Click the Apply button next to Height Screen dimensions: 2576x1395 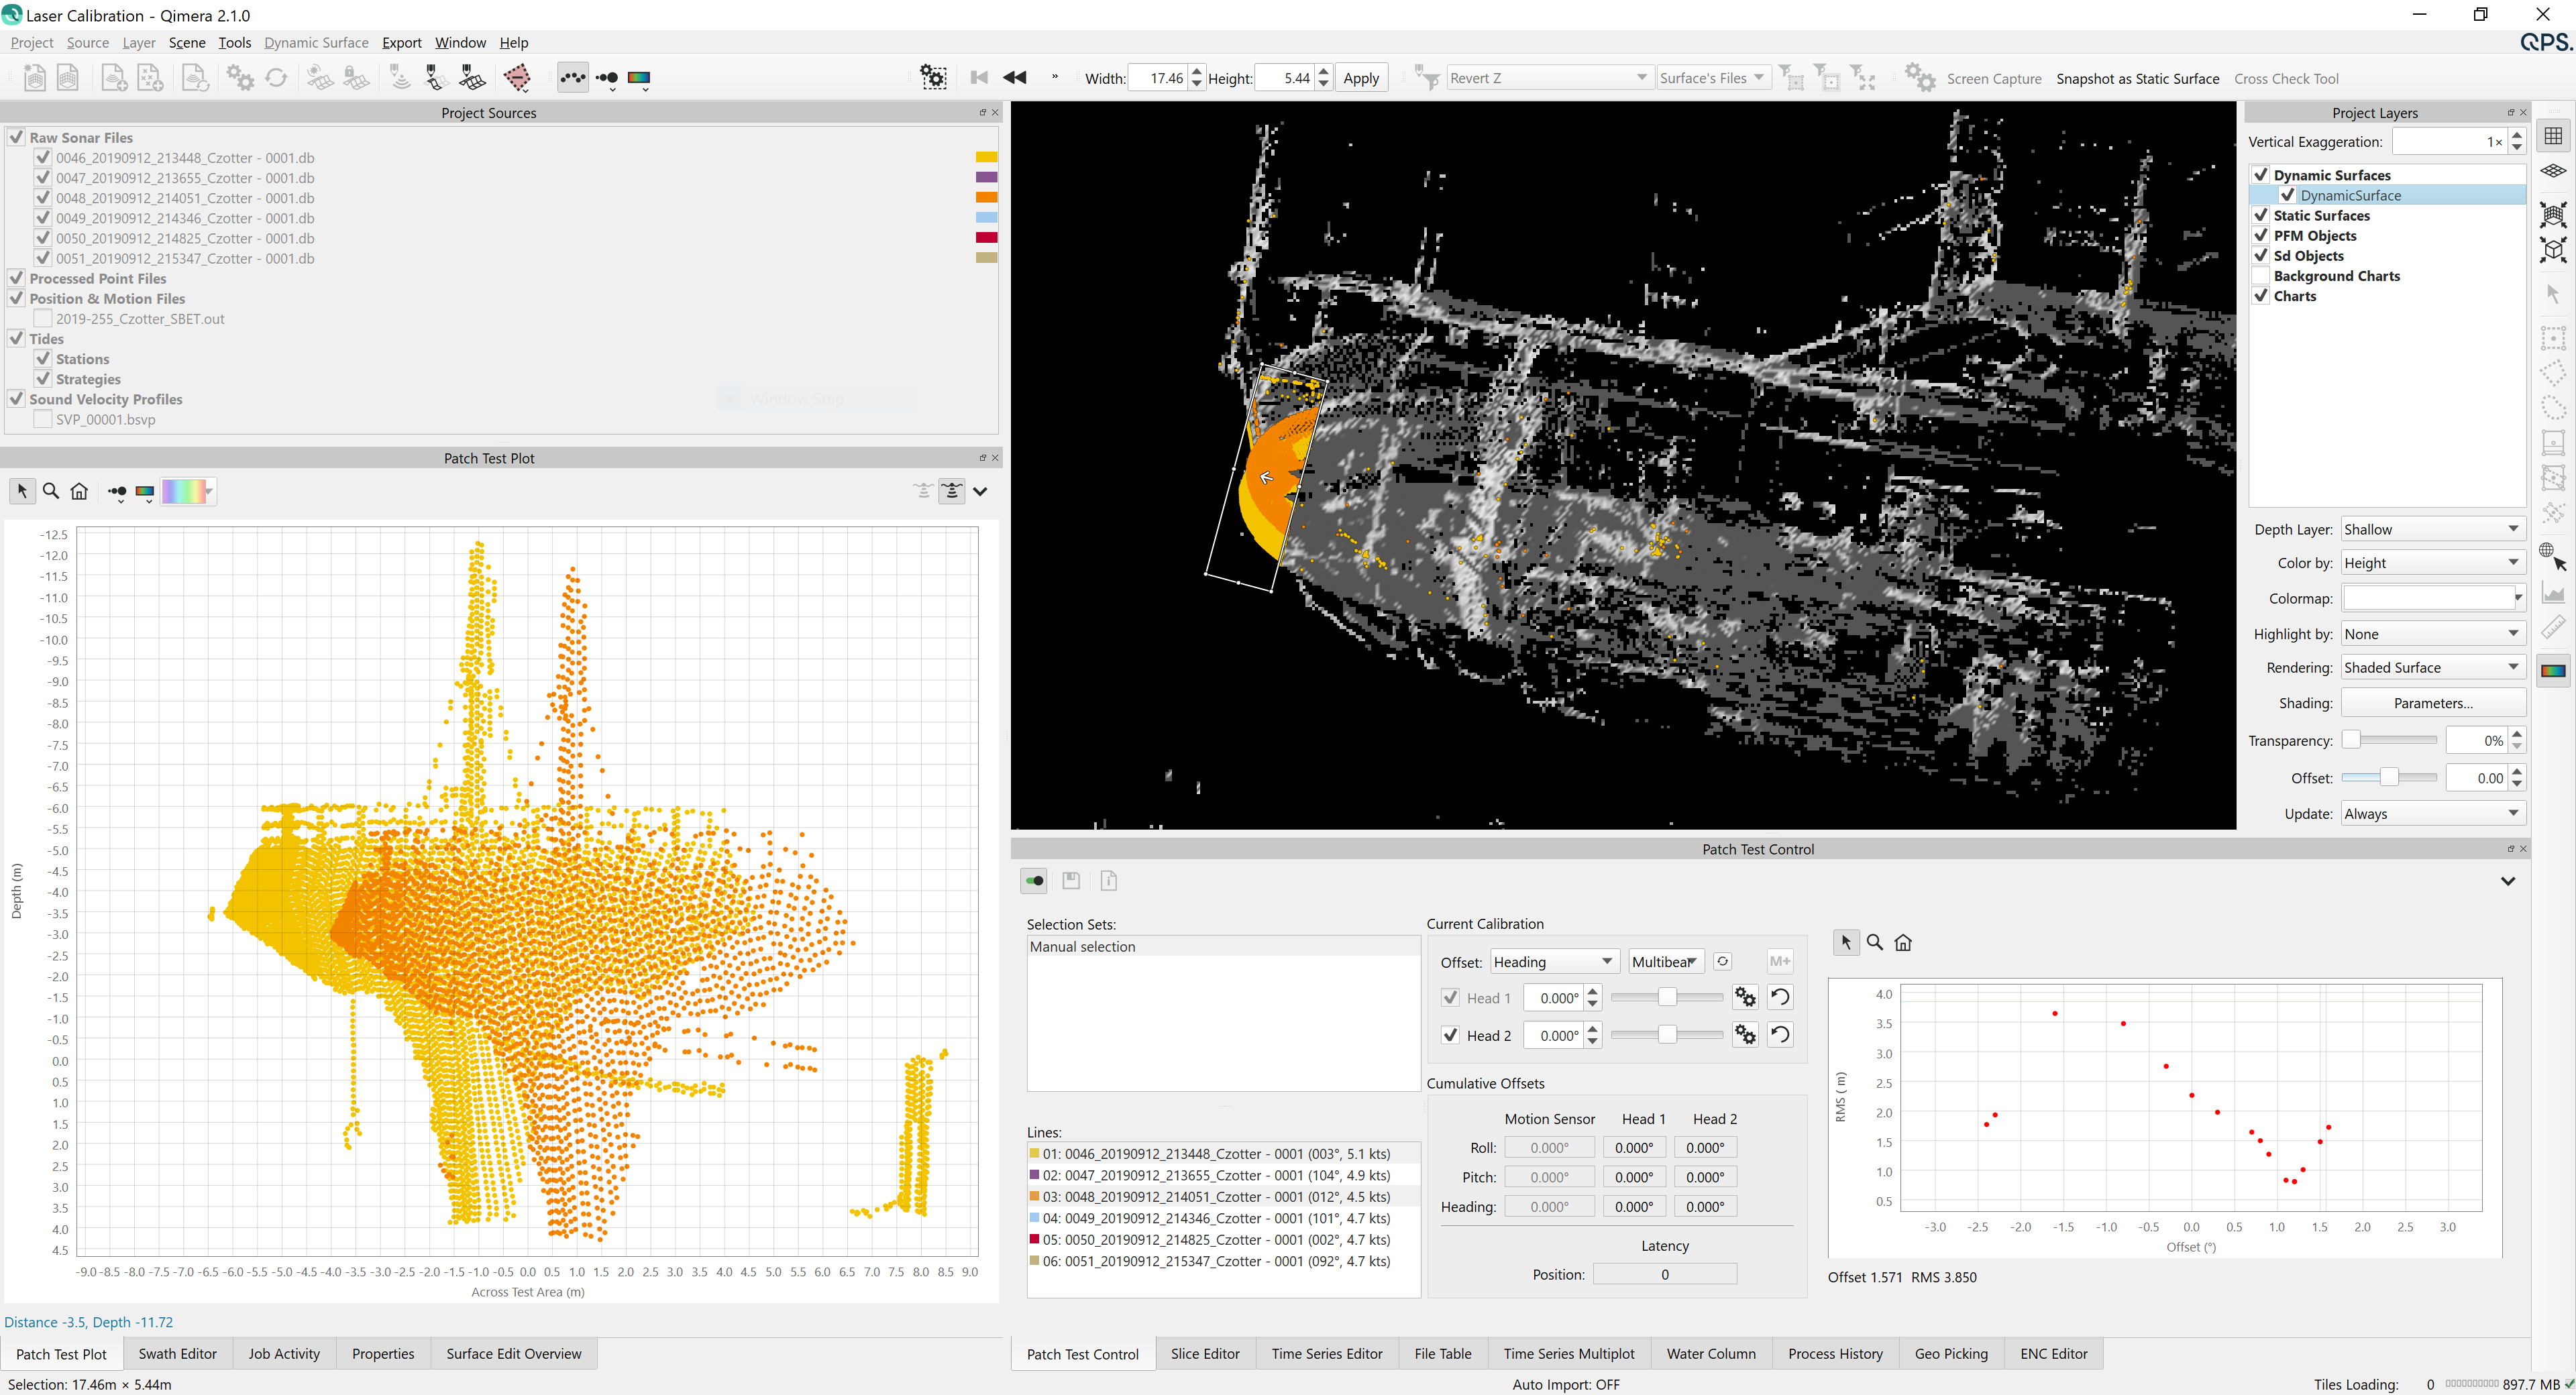point(1360,78)
